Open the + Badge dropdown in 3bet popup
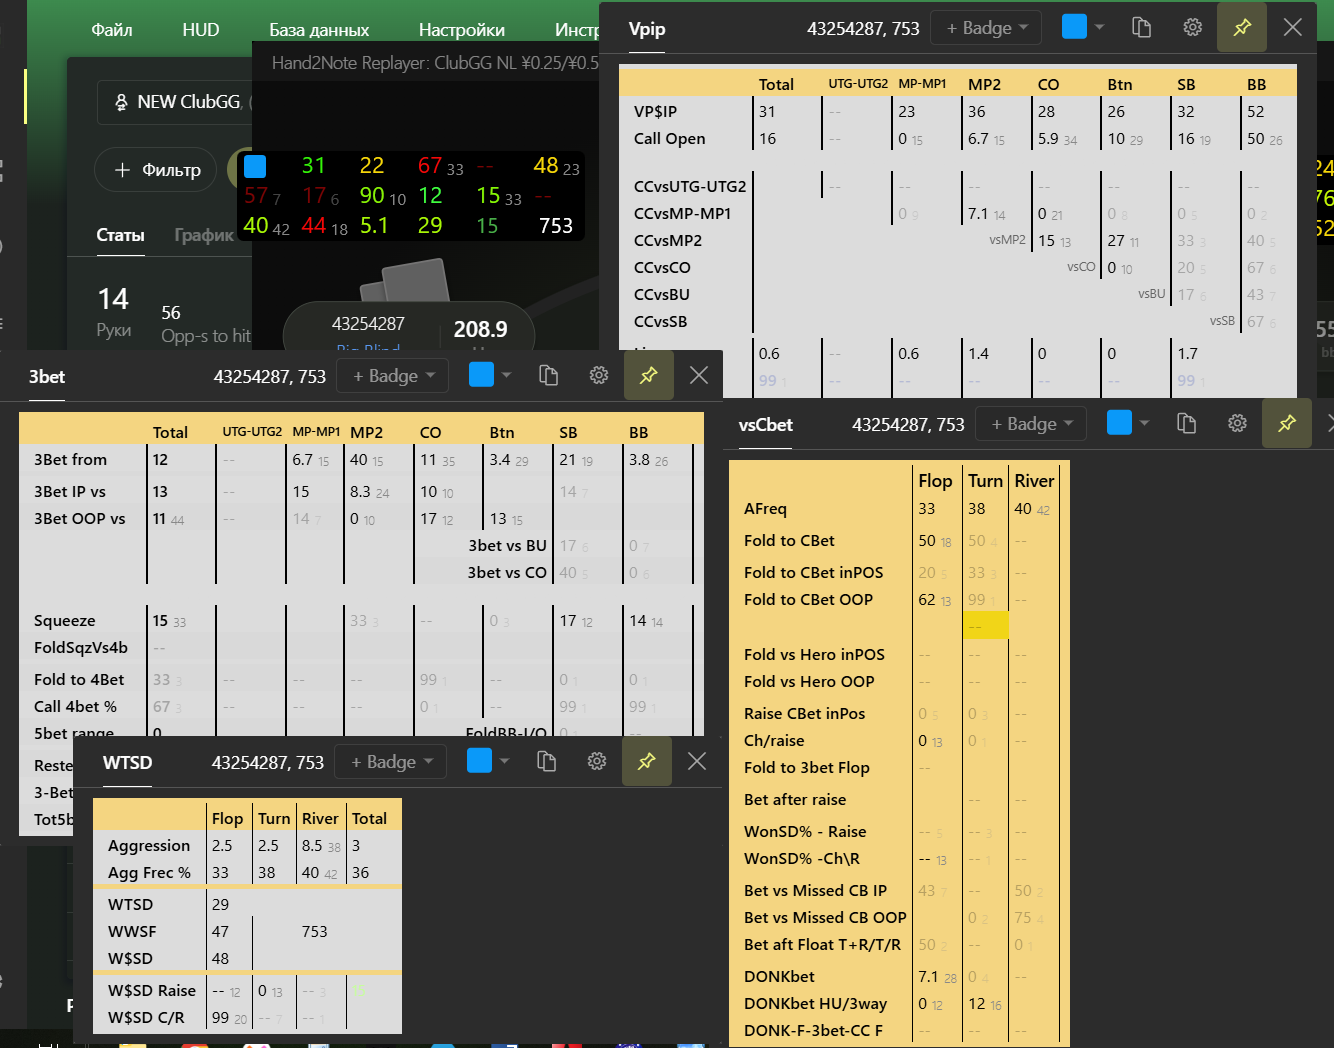 pyautogui.click(x=393, y=376)
